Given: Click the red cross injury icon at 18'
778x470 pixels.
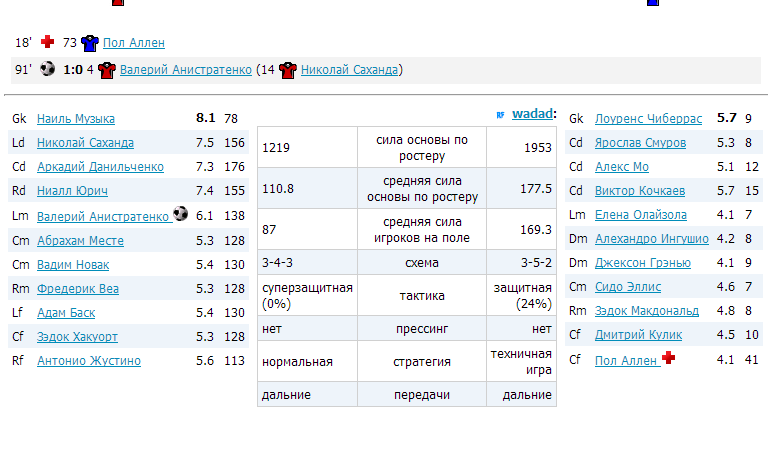Looking at the screenshot, I should pos(48,43).
